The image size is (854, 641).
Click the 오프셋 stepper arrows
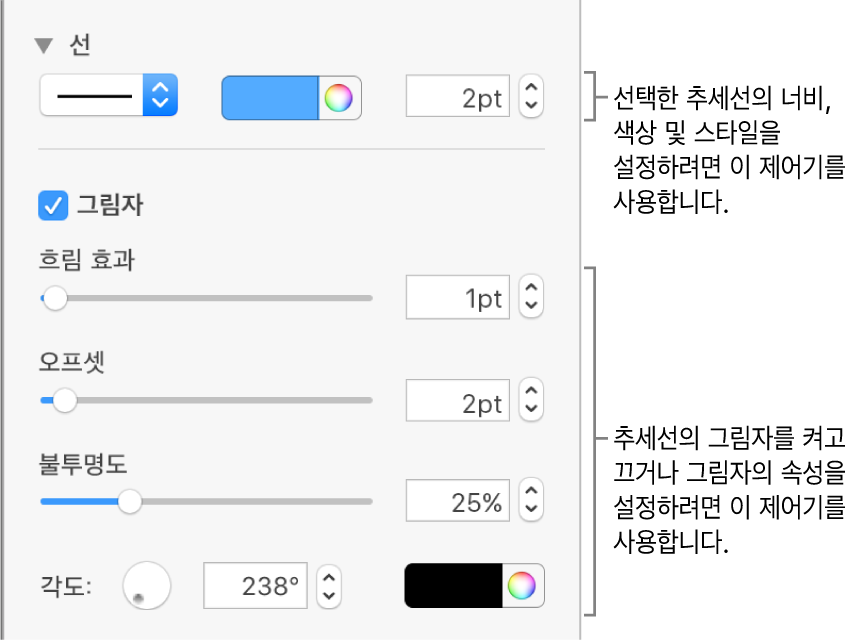(x=531, y=401)
